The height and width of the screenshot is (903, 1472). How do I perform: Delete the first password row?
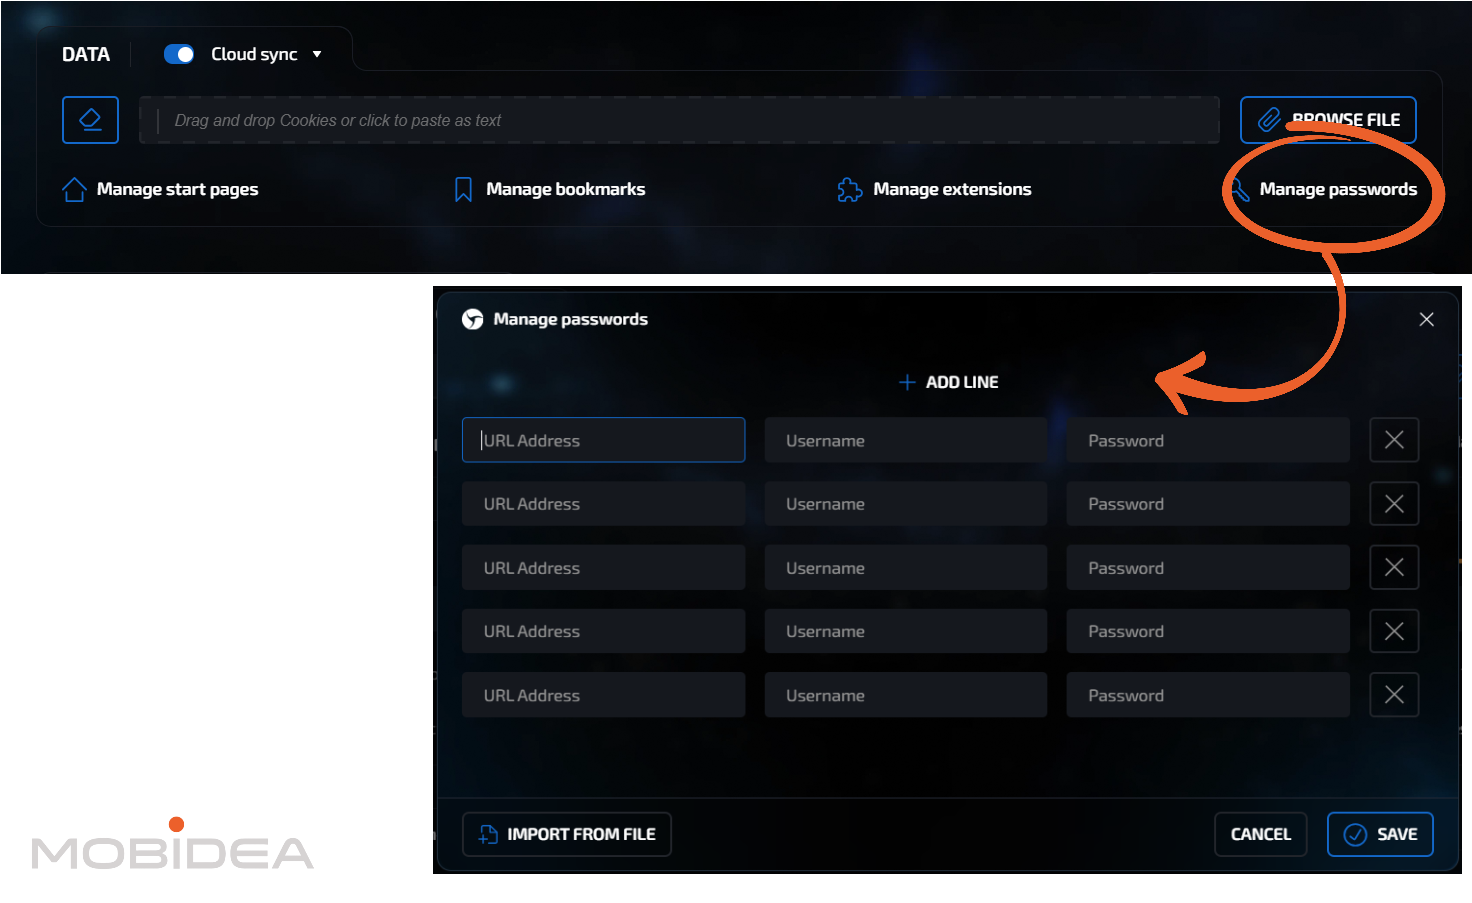click(x=1394, y=440)
